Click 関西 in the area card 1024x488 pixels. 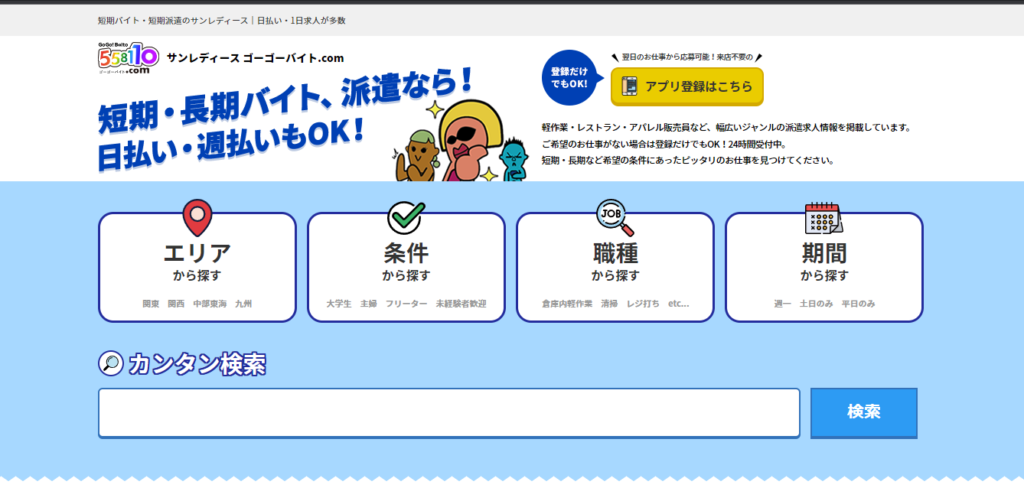coord(176,304)
